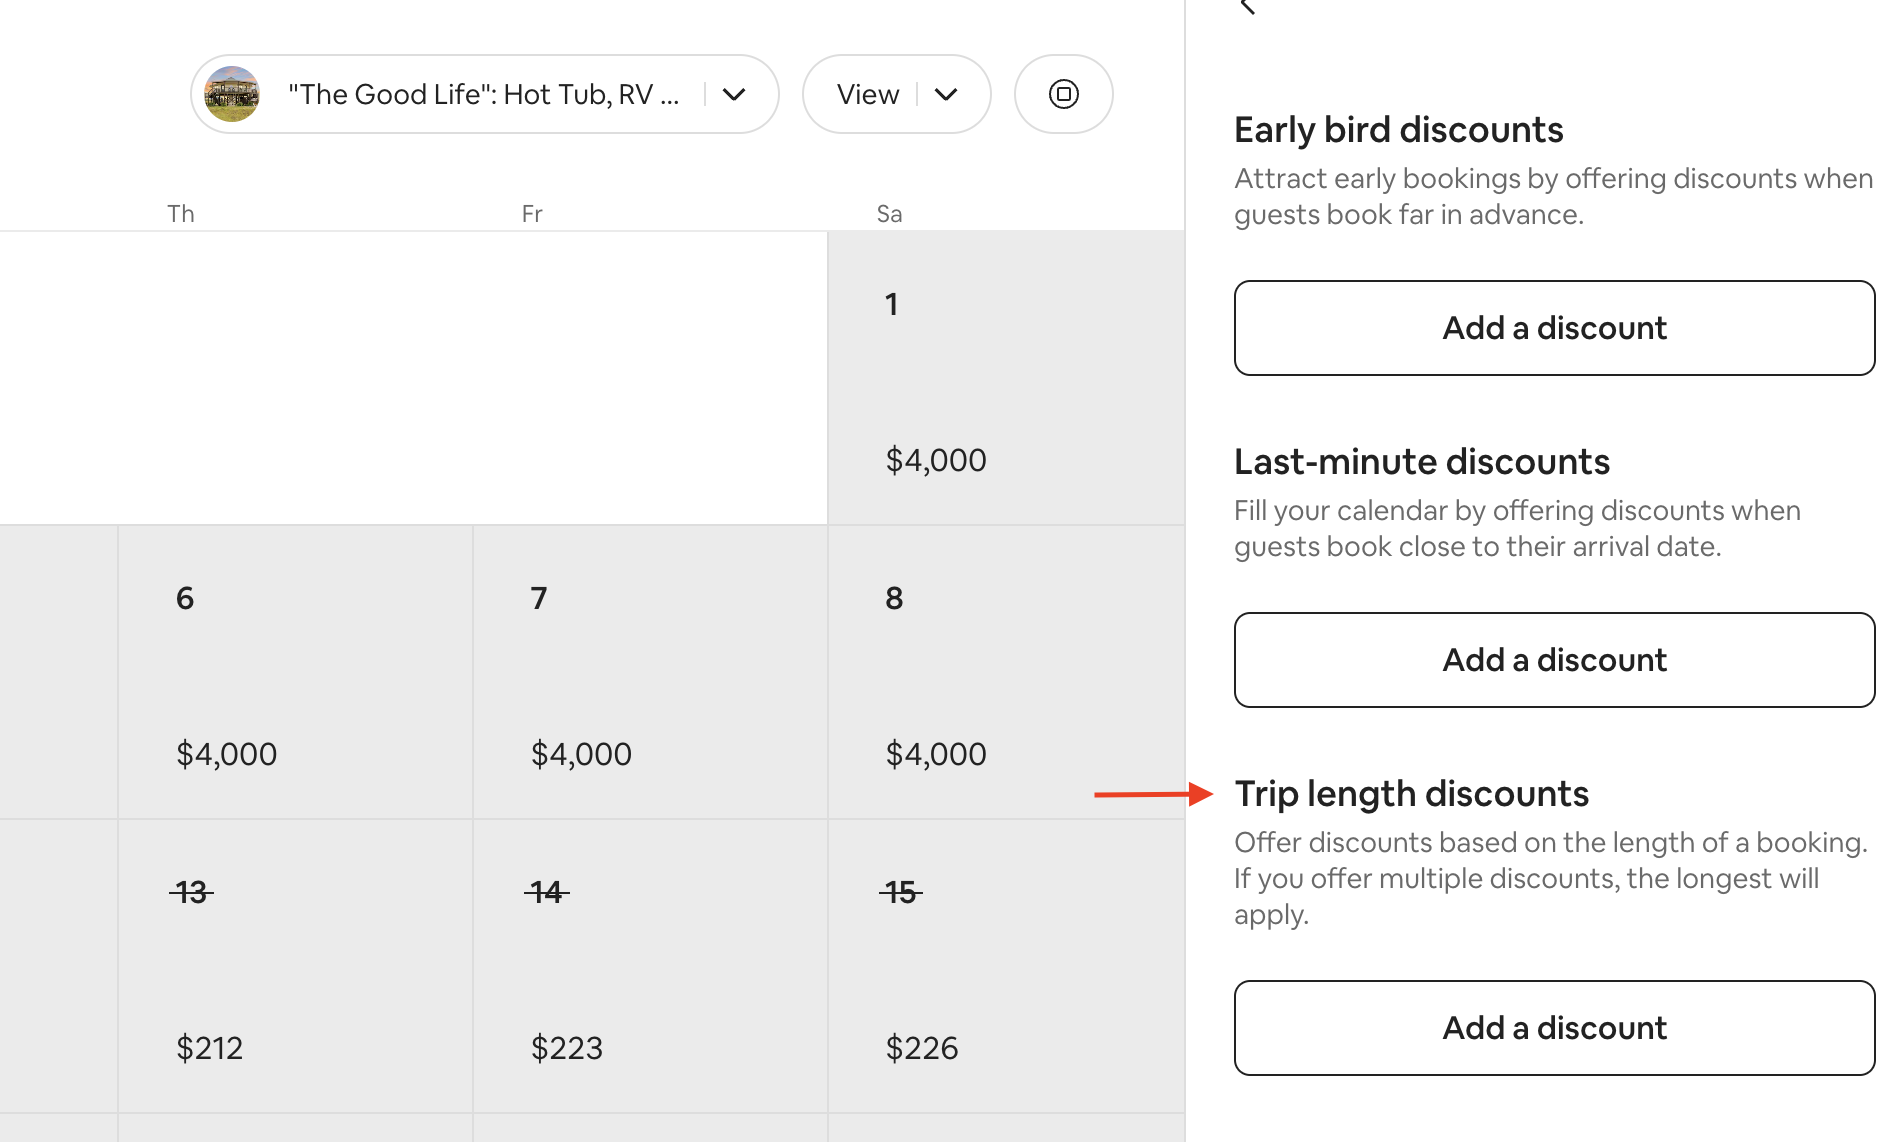1902x1142 pixels.
Task: Select calendar day 7
Action: (650, 672)
